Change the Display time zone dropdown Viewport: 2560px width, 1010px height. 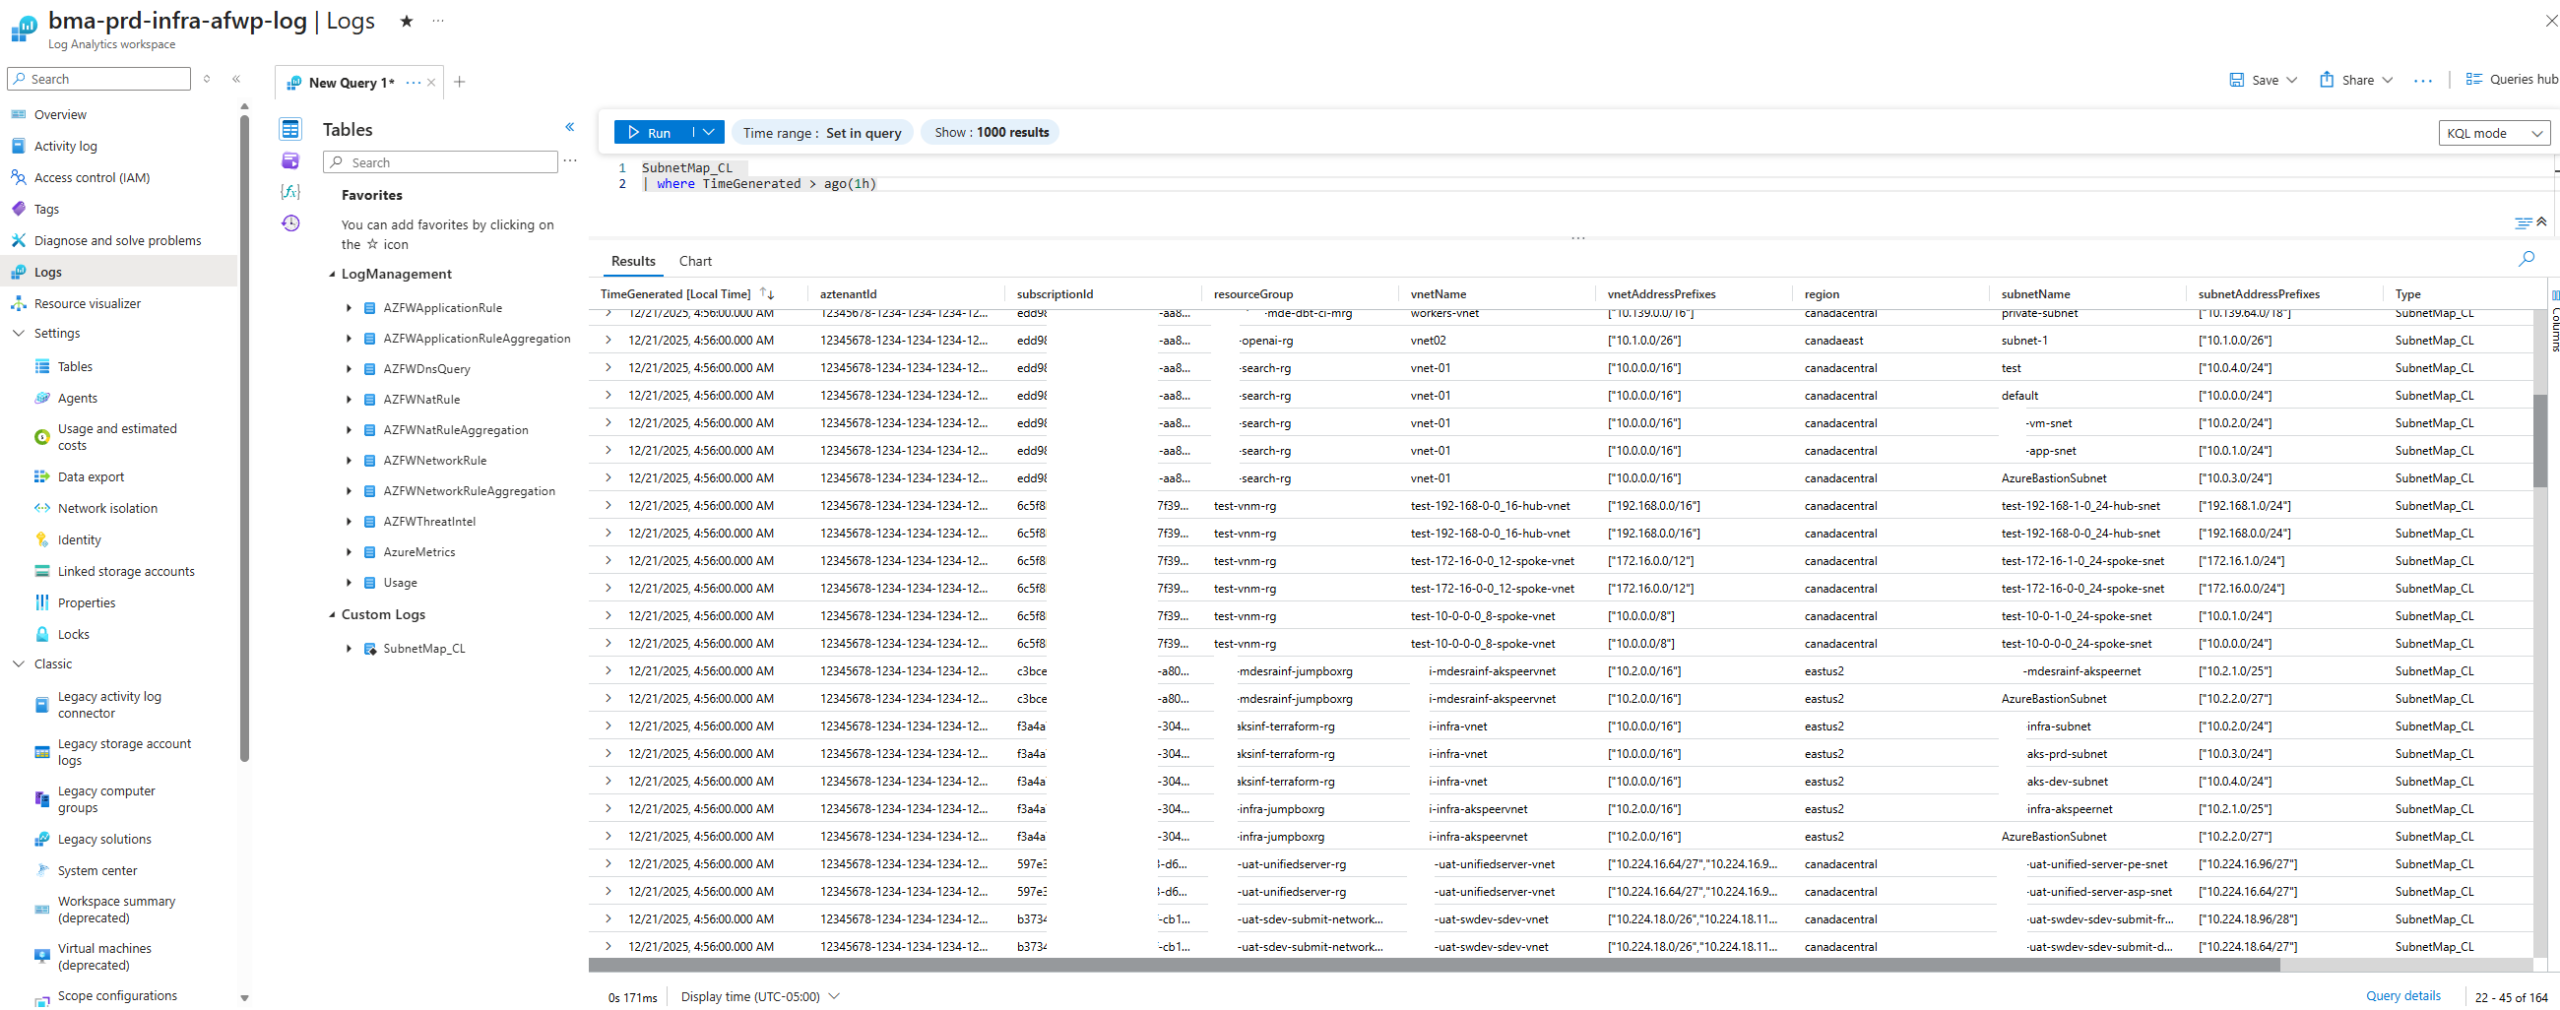pyautogui.click(x=760, y=997)
